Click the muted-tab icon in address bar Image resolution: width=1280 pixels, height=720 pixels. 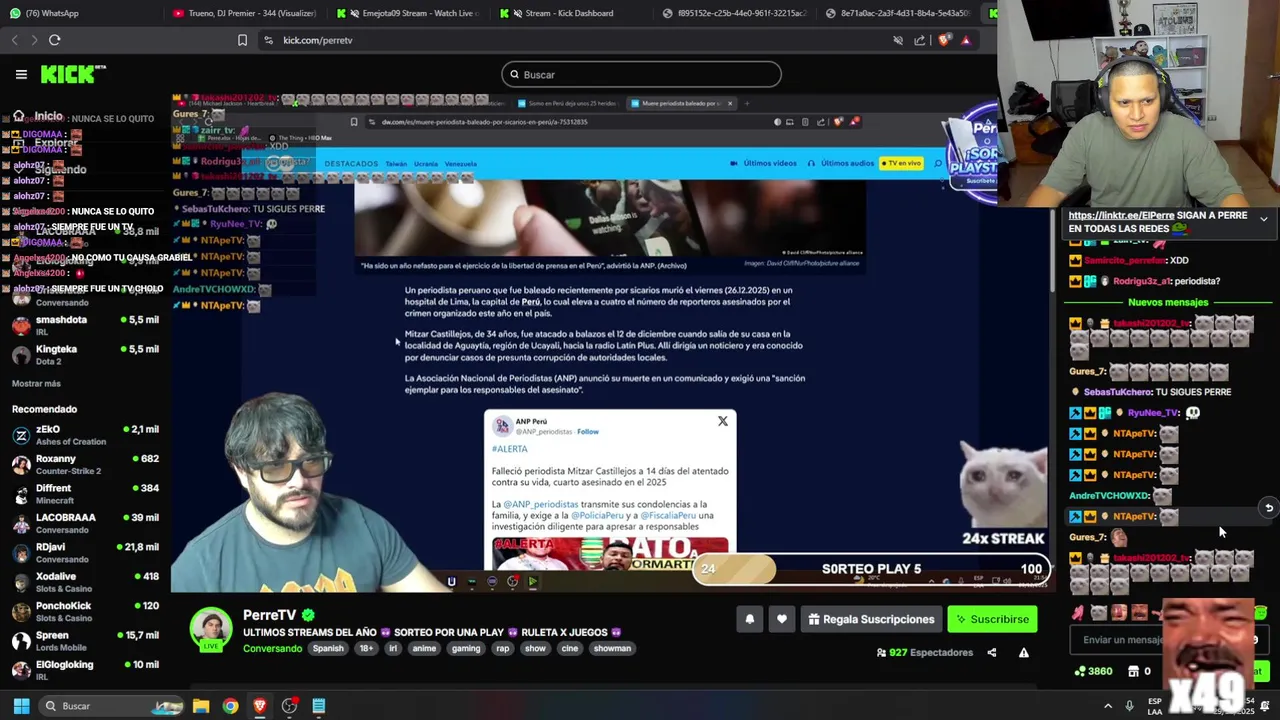coord(898,40)
